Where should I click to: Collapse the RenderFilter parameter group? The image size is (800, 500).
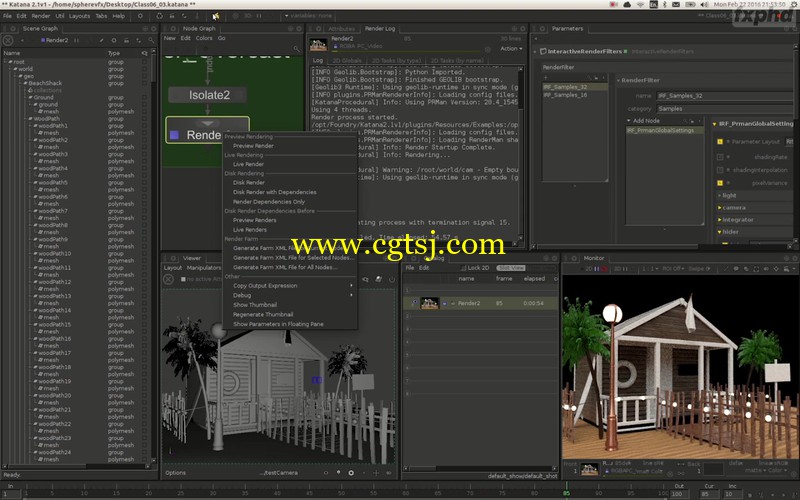click(618, 81)
